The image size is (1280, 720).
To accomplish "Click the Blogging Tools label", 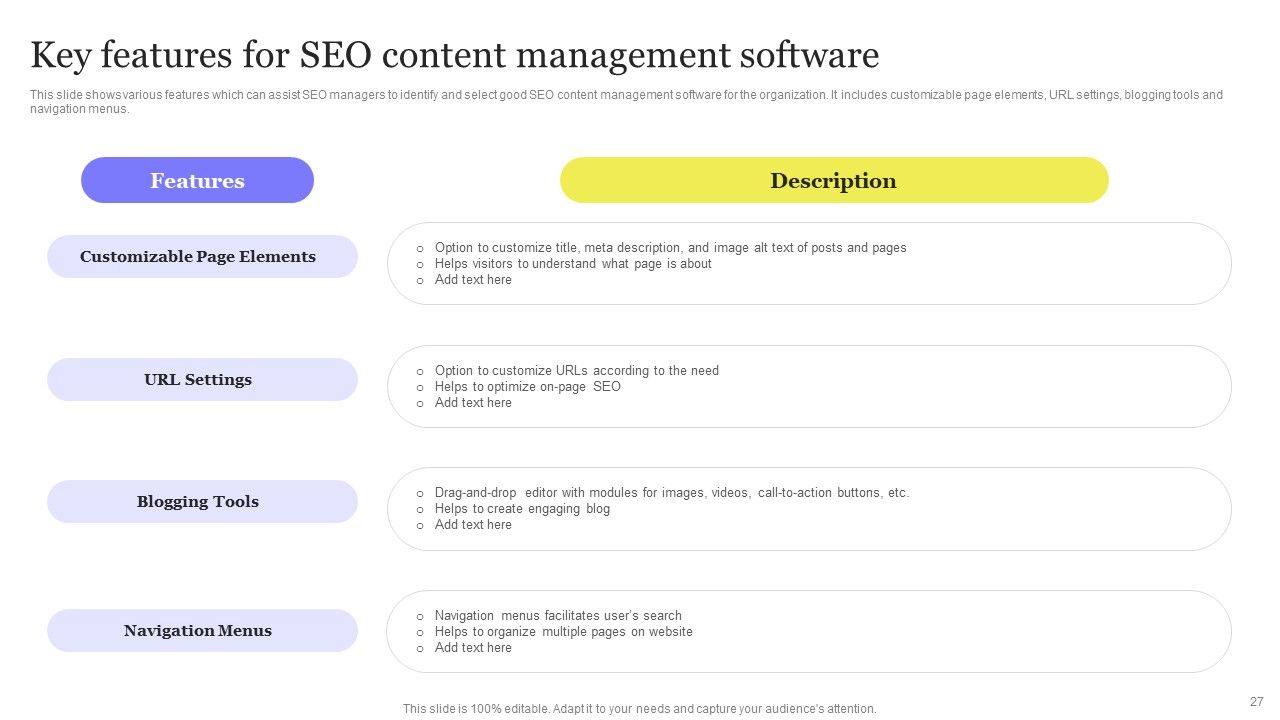I will pos(202,502).
